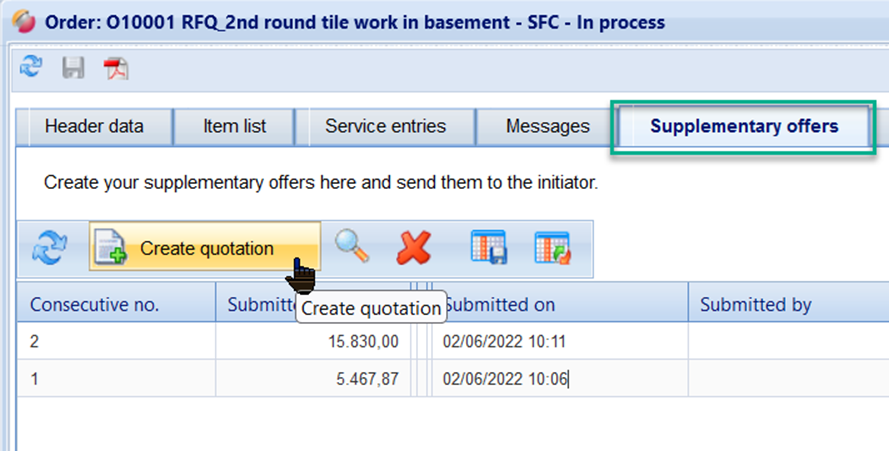
Task: Delete offer with the red X icon
Action: click(413, 248)
